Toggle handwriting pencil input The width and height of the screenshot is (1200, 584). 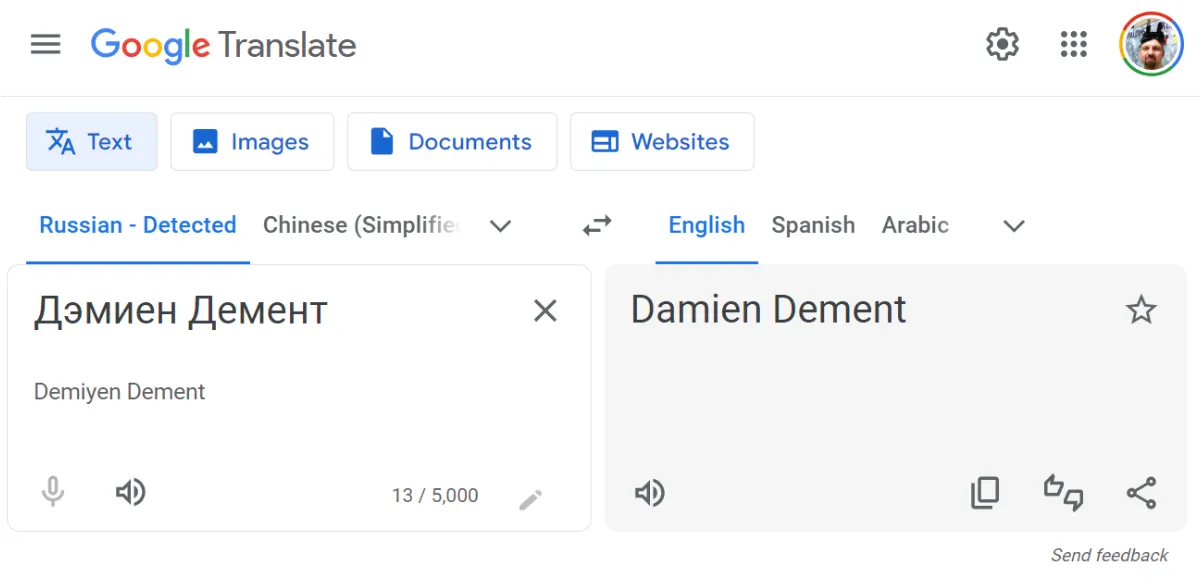pyautogui.click(x=531, y=499)
